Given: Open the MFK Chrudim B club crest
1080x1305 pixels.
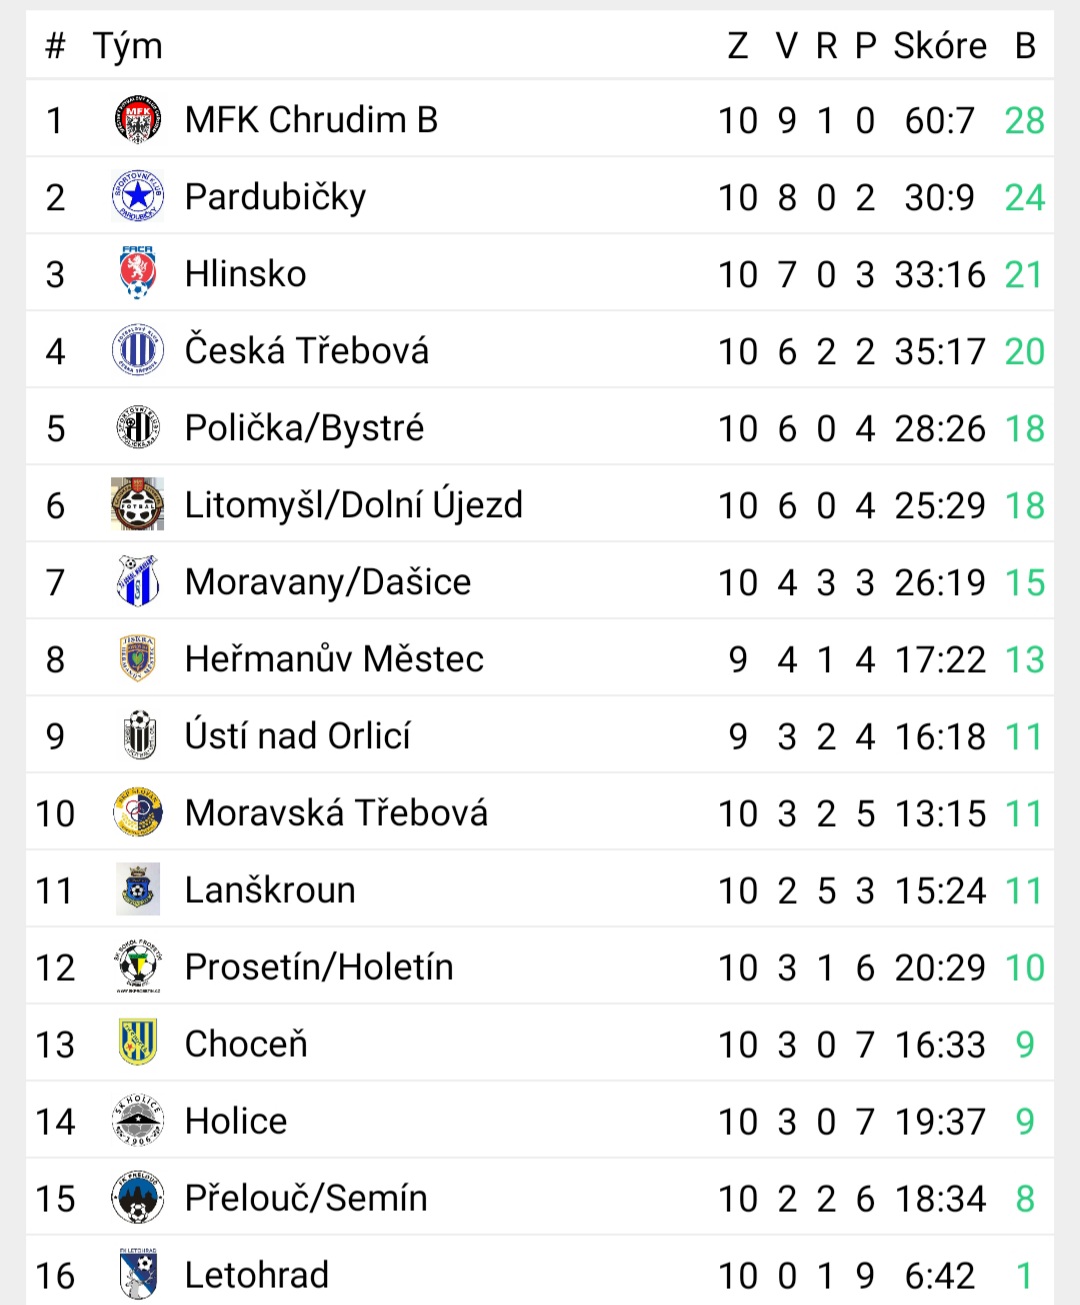Looking at the screenshot, I should (x=138, y=120).
